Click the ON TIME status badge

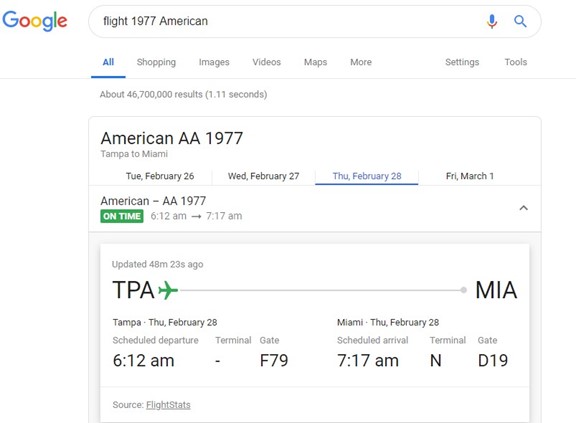pos(122,216)
